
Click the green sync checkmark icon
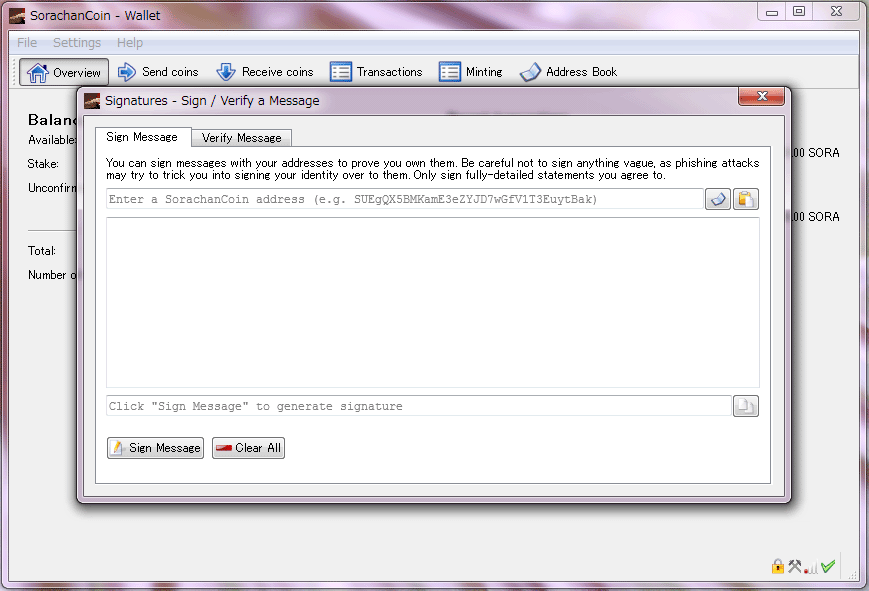828,566
